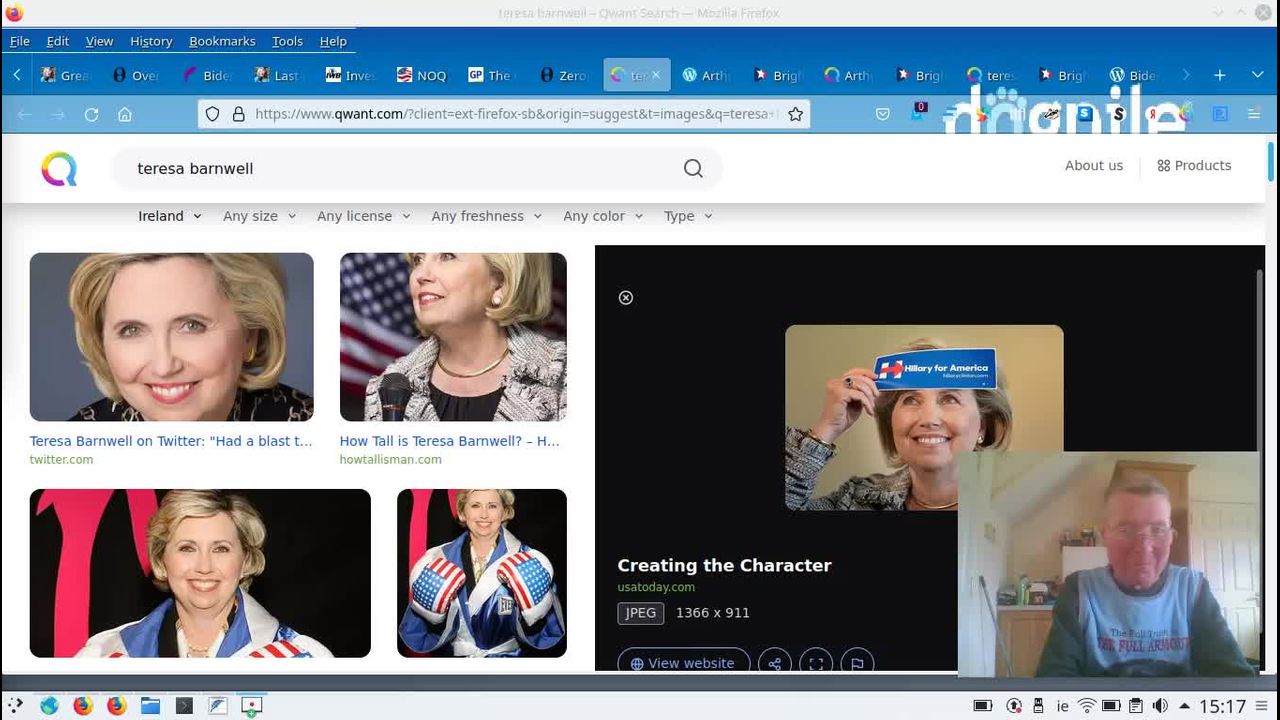Open the Any size filter

pyautogui.click(x=259, y=216)
